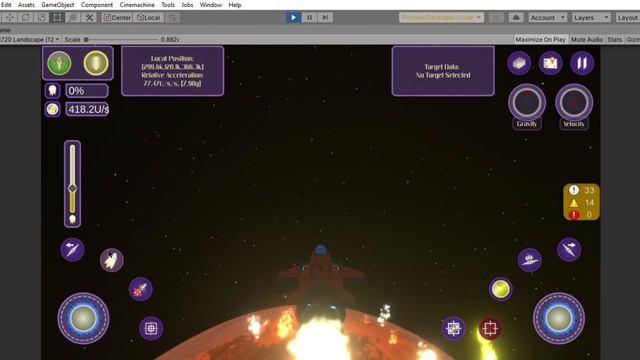640x360 pixels.
Task: Open the Account dropdown
Action: click(x=547, y=18)
